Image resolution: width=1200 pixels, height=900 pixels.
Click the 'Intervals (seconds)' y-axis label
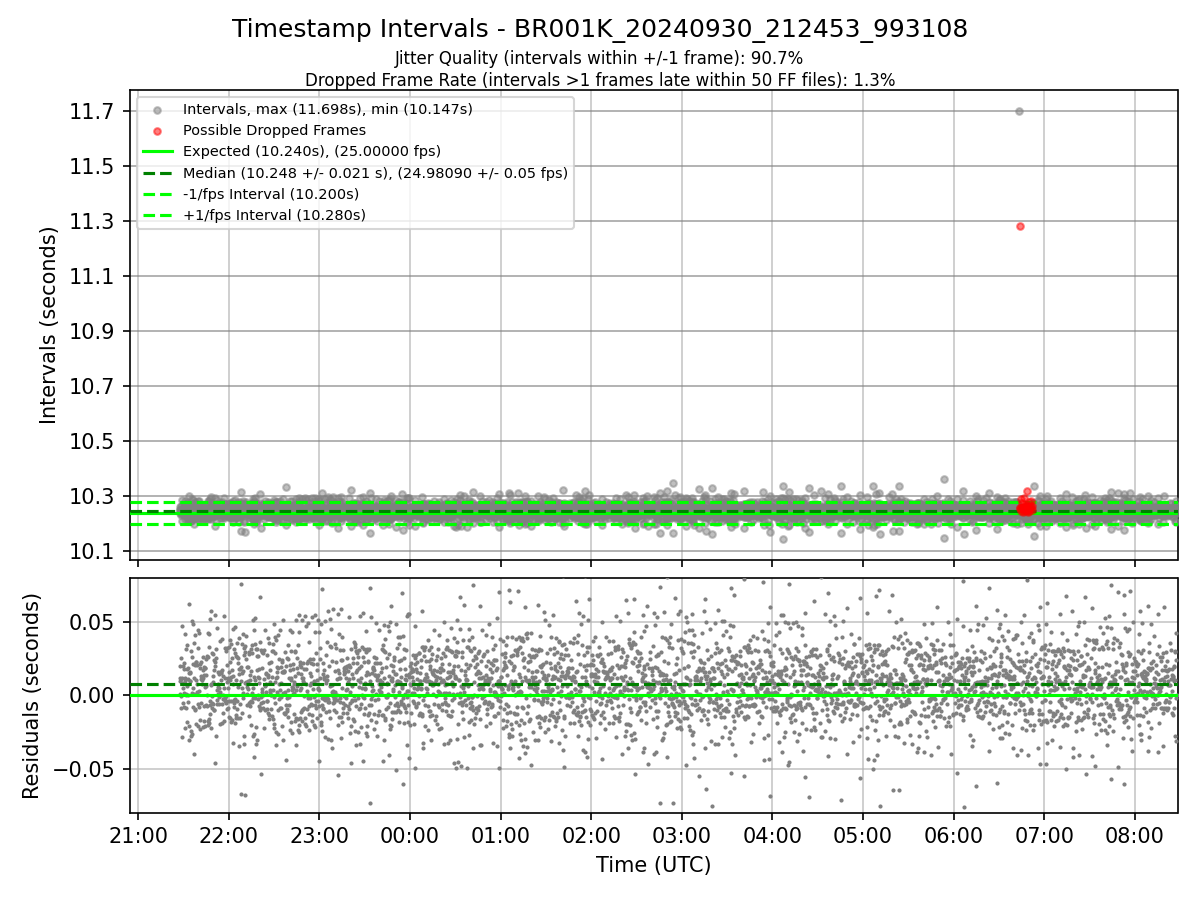tap(49, 325)
